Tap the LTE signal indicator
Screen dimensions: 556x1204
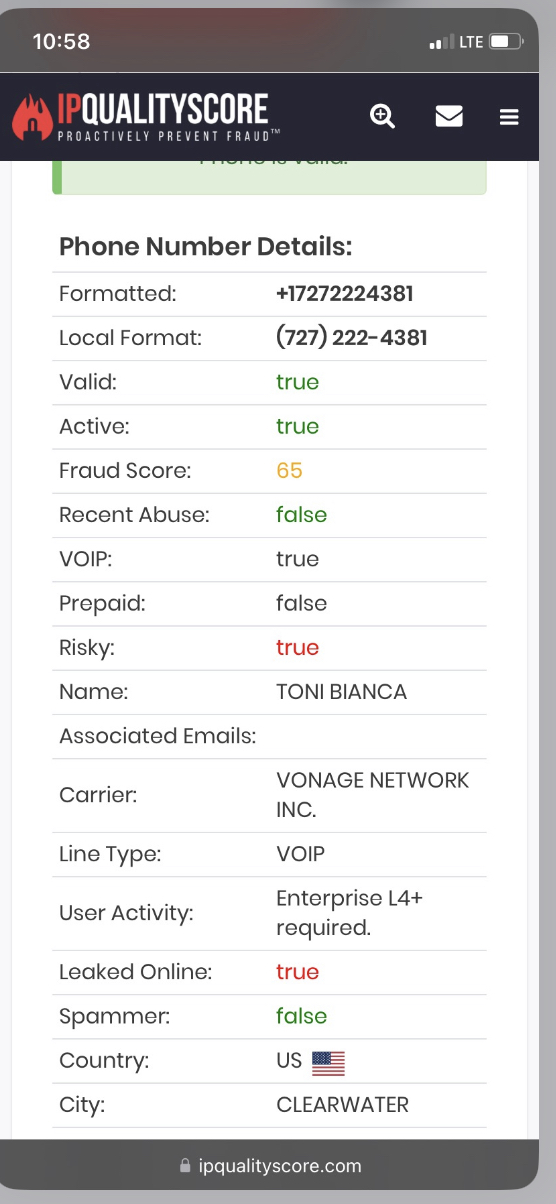[x=471, y=42]
